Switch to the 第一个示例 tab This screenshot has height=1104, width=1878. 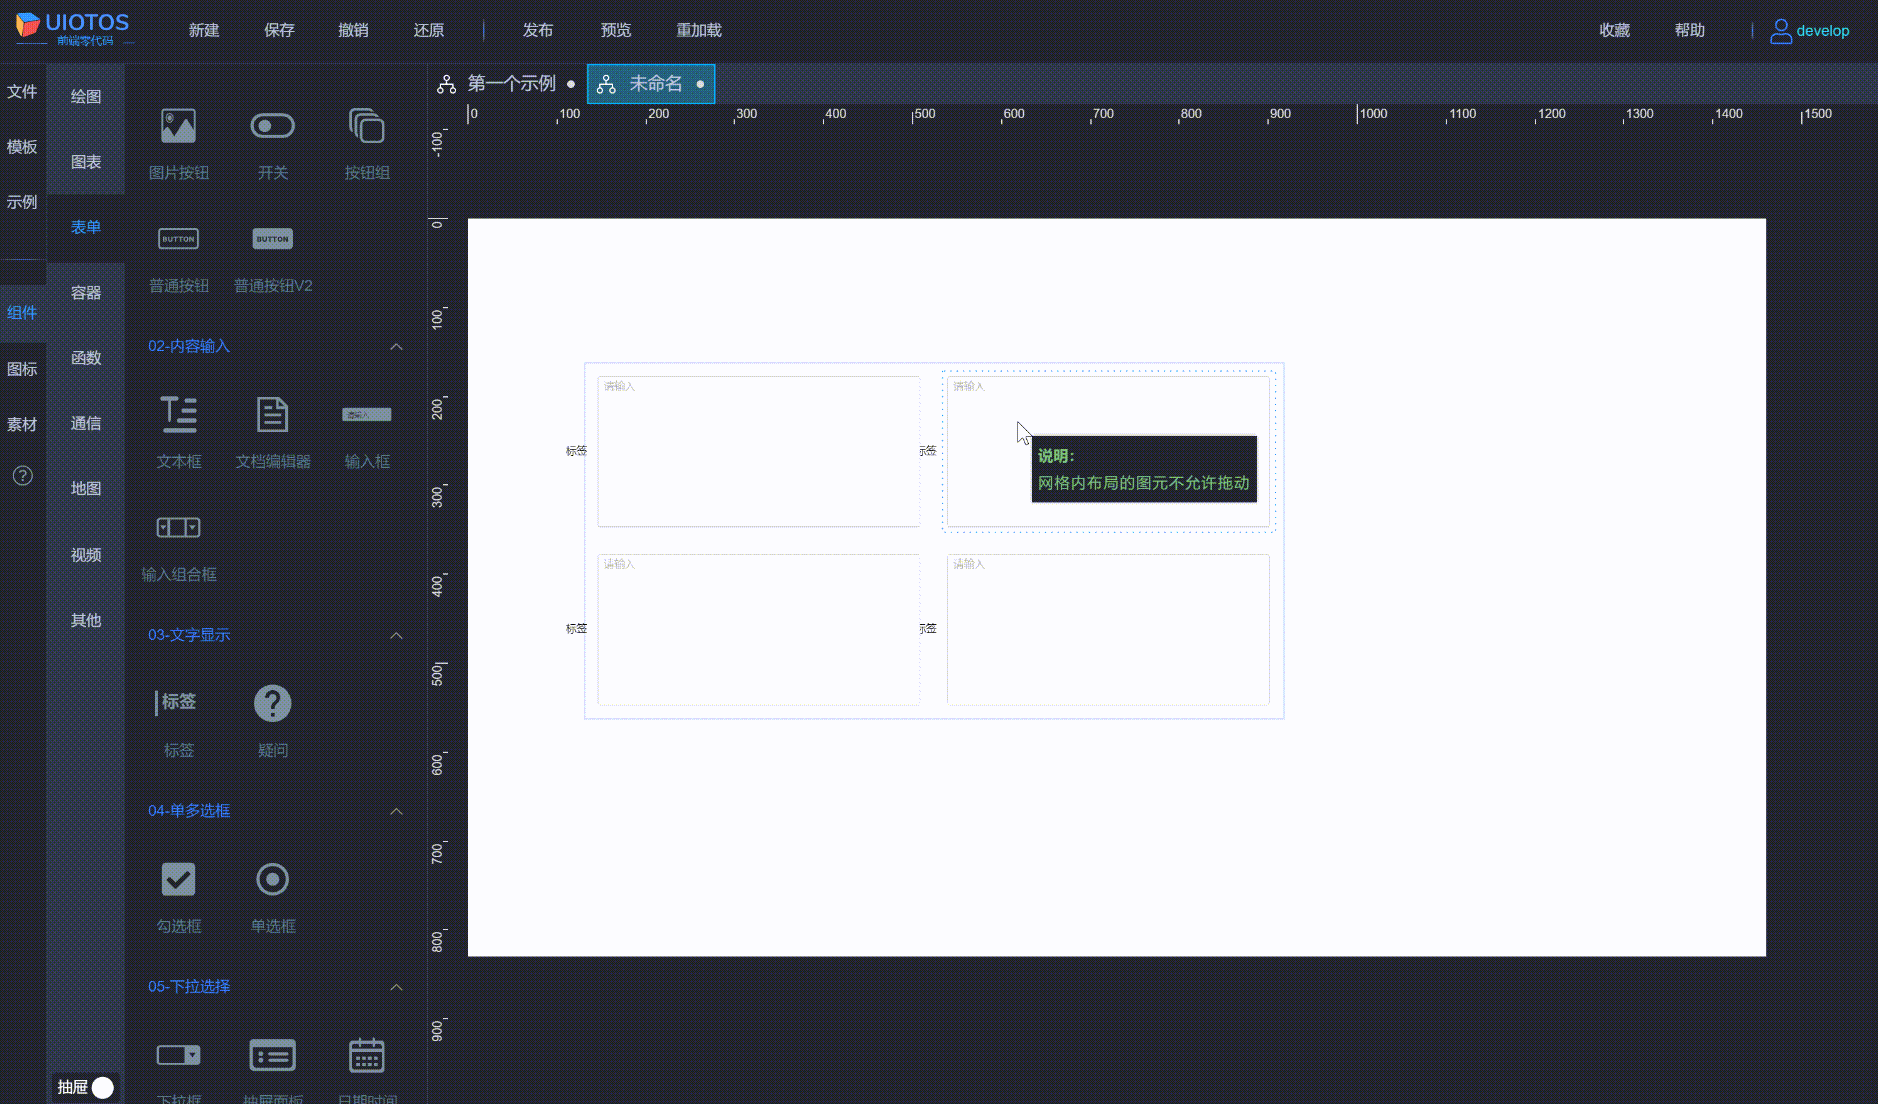[510, 84]
